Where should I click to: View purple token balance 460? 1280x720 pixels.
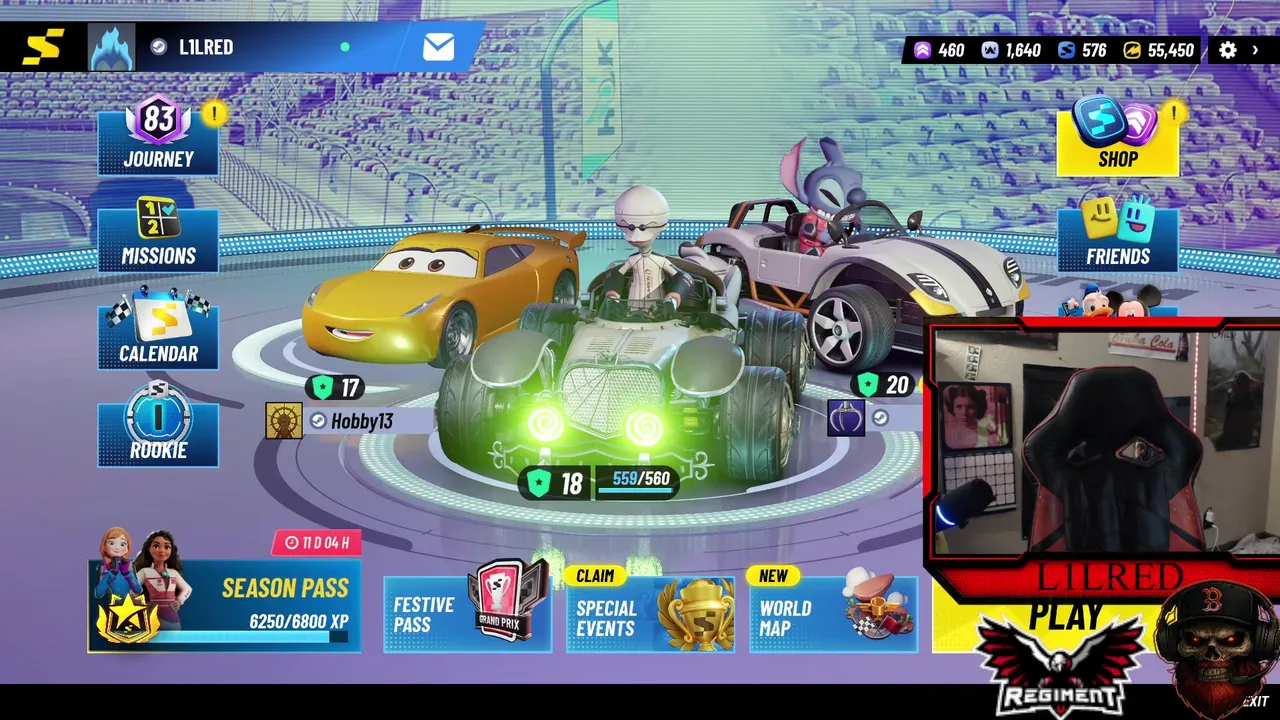940,50
